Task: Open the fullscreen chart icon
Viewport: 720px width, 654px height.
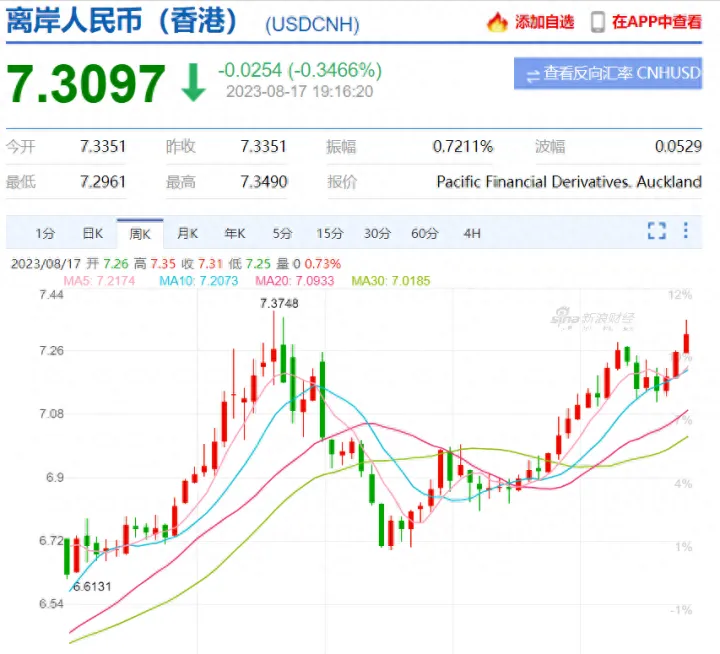Action: (x=657, y=231)
